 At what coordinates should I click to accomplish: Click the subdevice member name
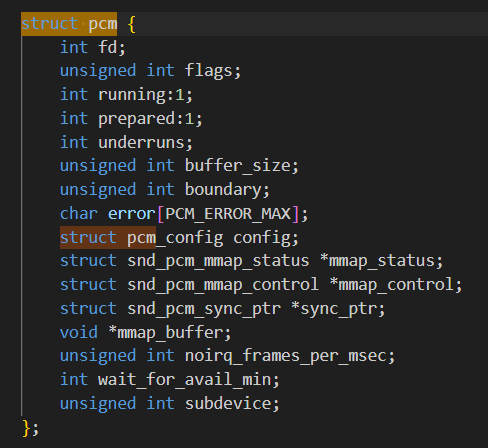pyautogui.click(x=228, y=404)
